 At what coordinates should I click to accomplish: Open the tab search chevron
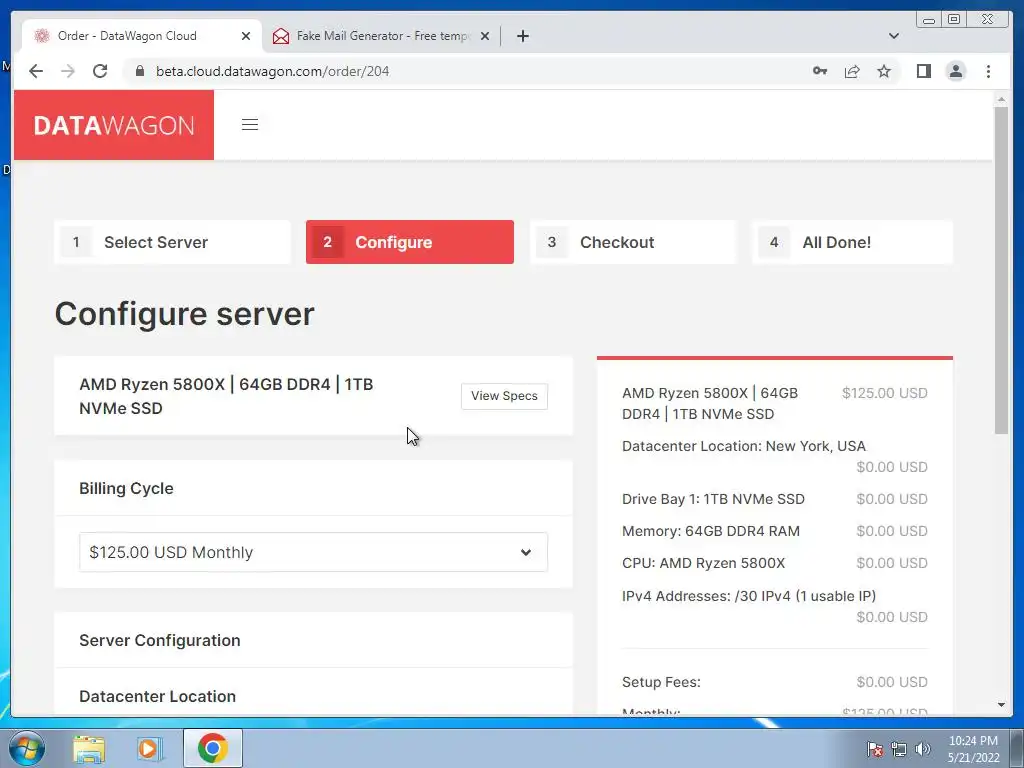click(893, 36)
